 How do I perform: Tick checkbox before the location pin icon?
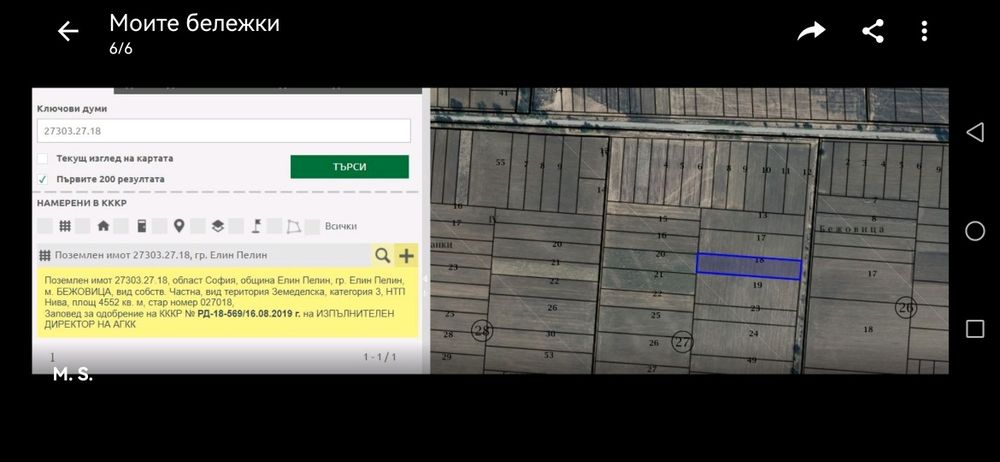(x=159, y=226)
